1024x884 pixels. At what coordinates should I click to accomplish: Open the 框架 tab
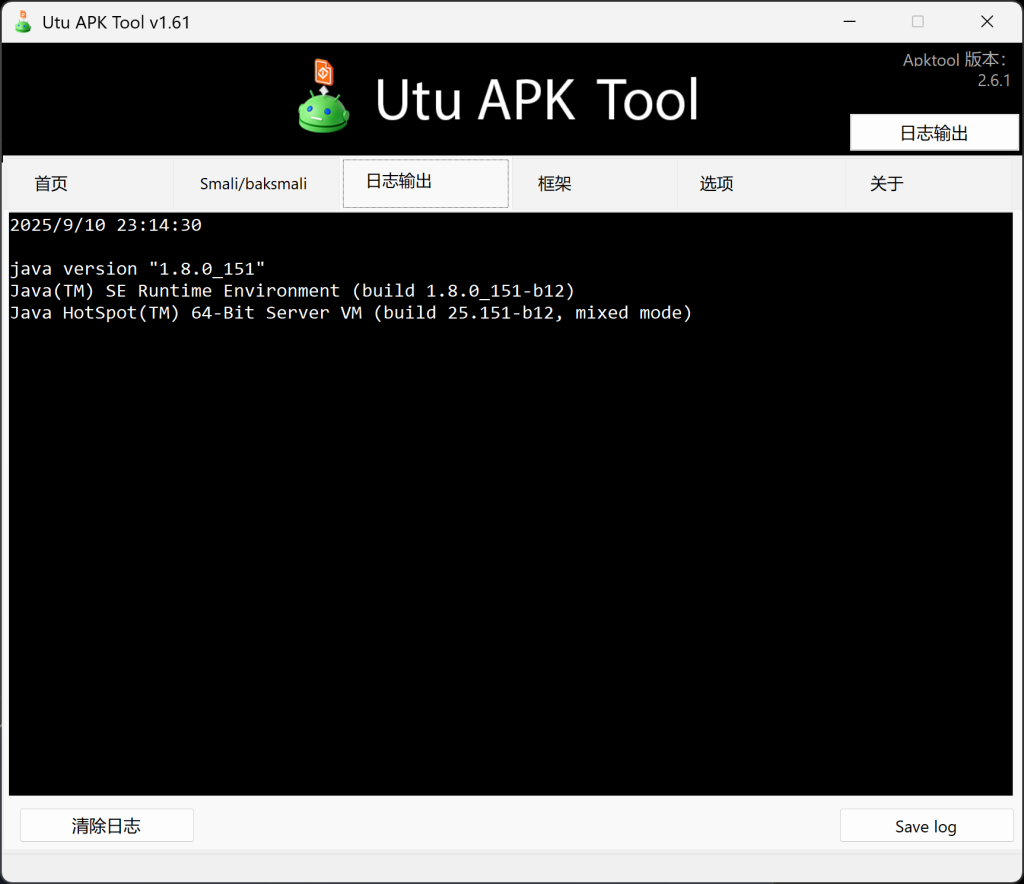[594, 183]
